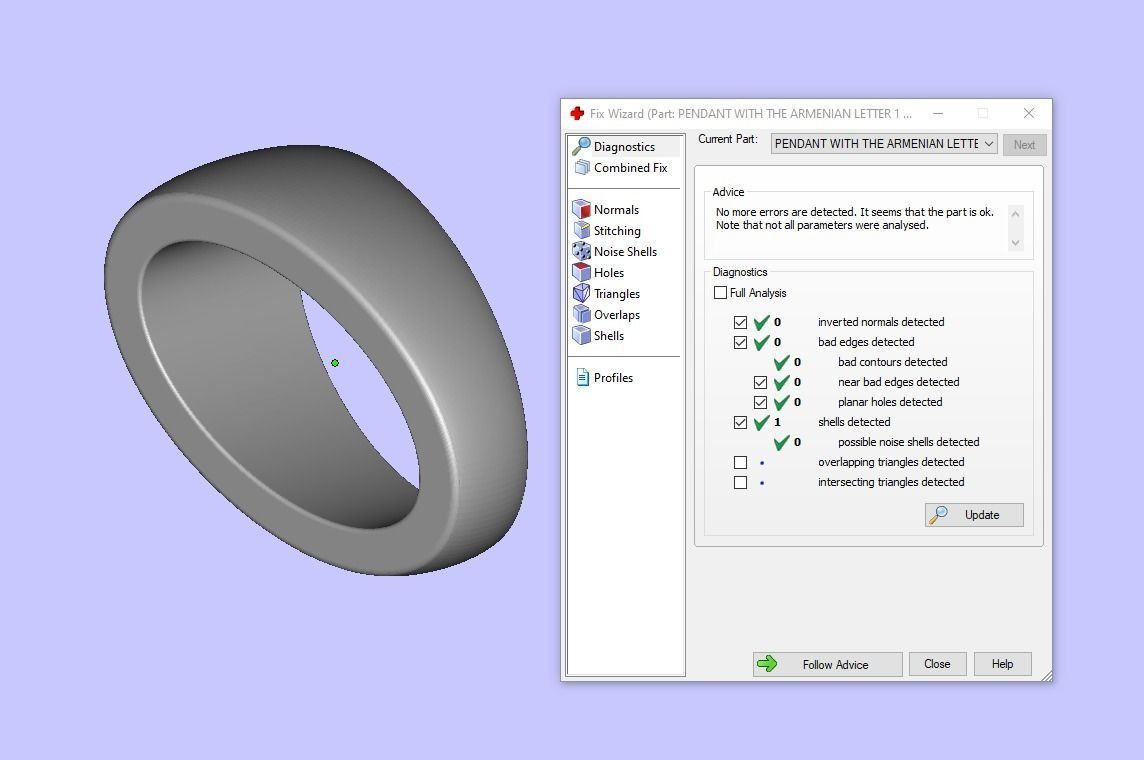Open the Diagnostics page
This screenshot has height=760, width=1144.
pos(625,147)
